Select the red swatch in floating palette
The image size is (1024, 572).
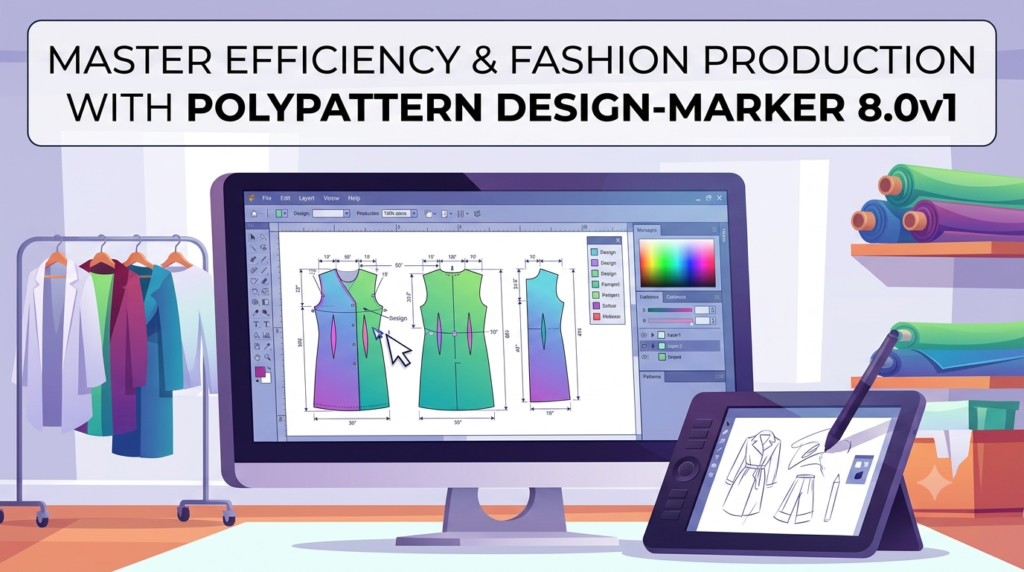pos(596,317)
